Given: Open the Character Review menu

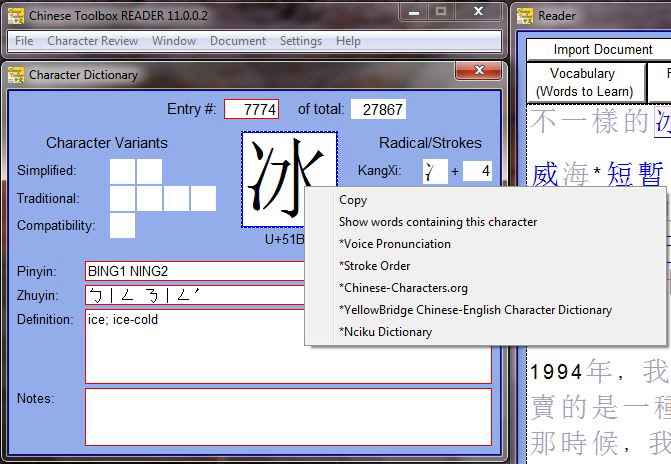Looking at the screenshot, I should point(92,41).
